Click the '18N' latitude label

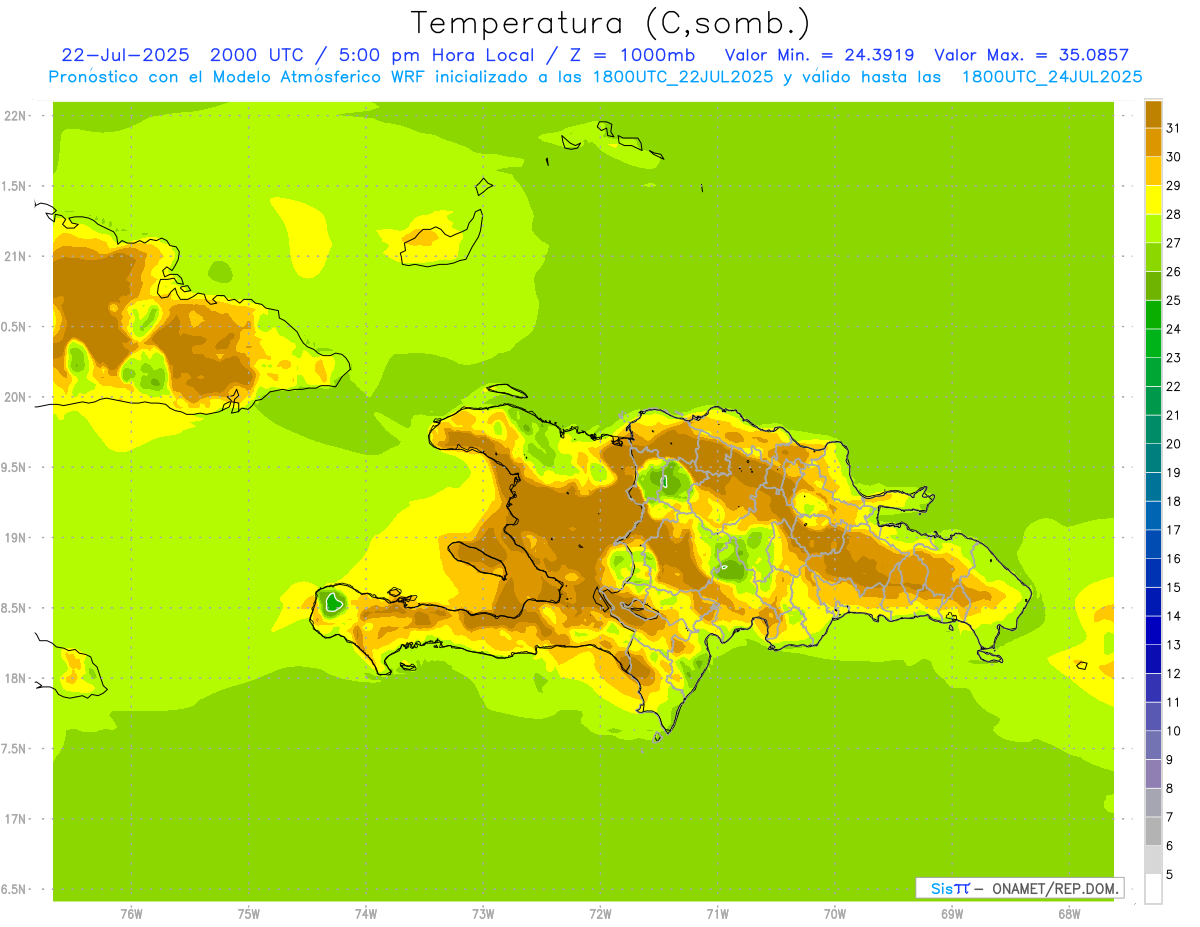pyautogui.click(x=14, y=678)
